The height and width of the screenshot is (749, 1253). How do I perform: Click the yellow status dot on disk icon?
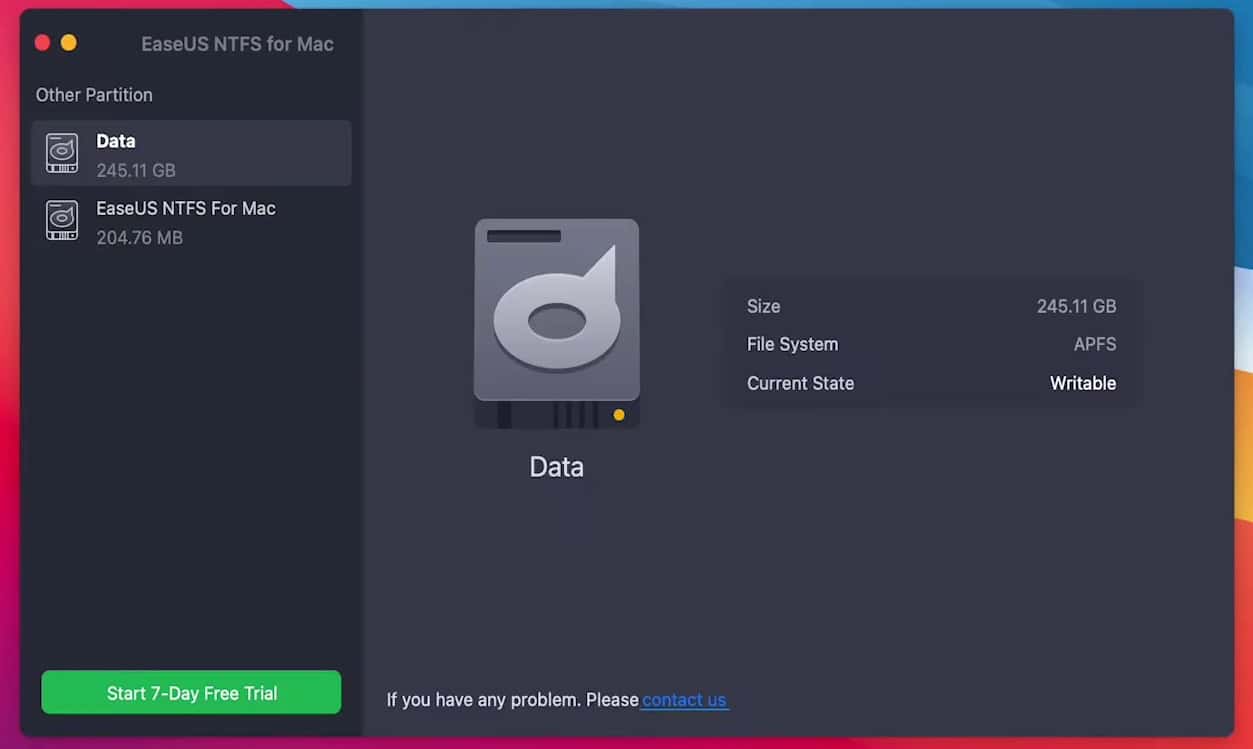click(617, 413)
